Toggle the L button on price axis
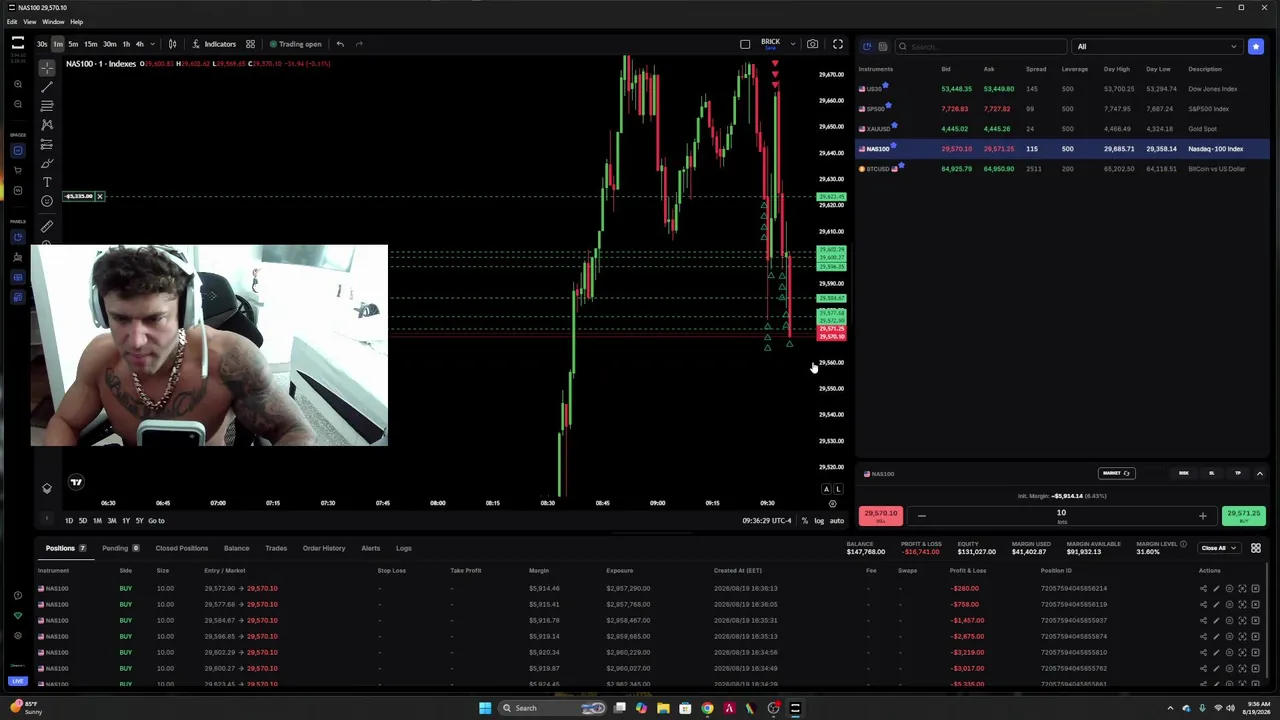The image size is (1280, 720). click(838, 489)
